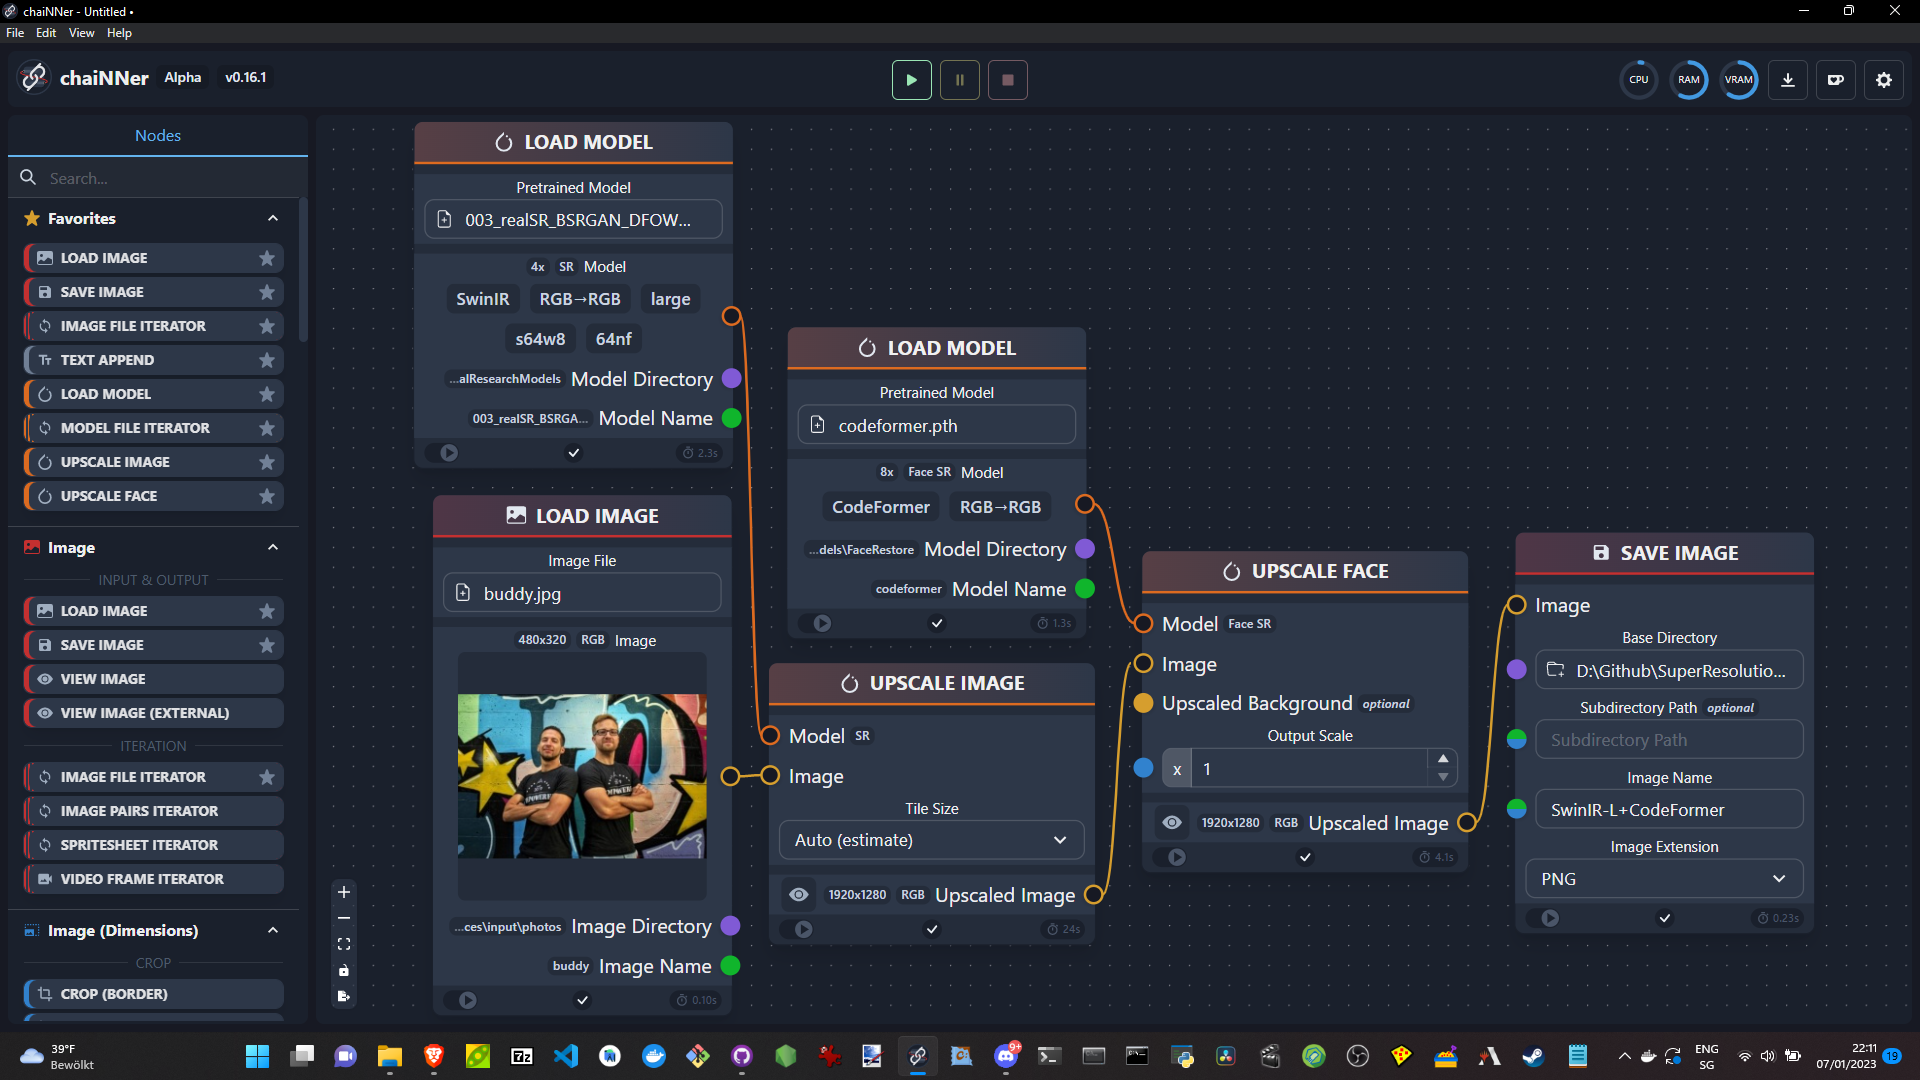1920x1080 pixels.
Task: Open the Edit menu
Action: [x=46, y=33]
